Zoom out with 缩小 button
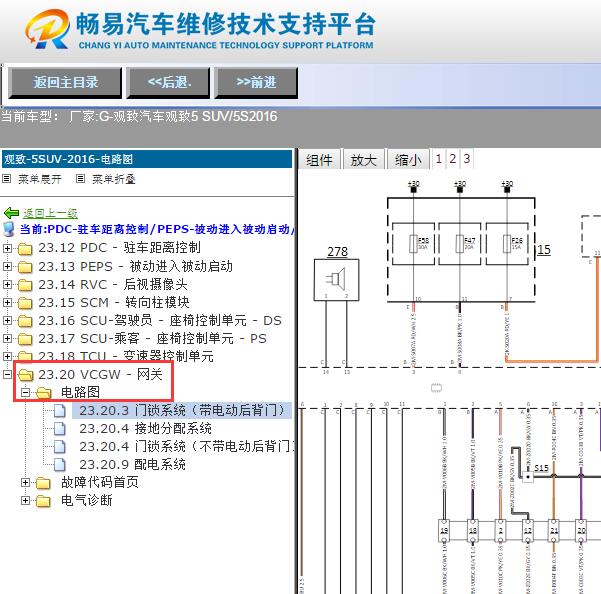The image size is (601, 594). coord(408,159)
